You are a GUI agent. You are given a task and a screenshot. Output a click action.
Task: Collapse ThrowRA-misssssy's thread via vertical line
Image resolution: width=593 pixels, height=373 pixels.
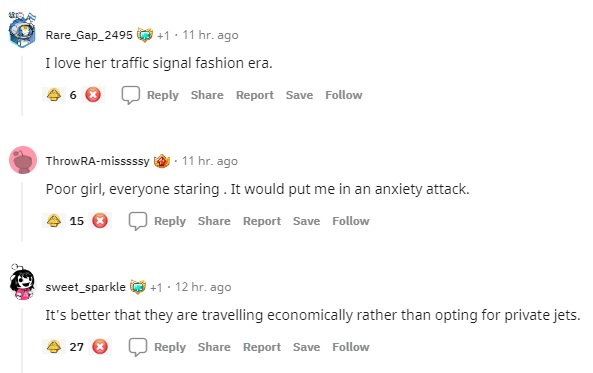pyautogui.click(x=22, y=212)
